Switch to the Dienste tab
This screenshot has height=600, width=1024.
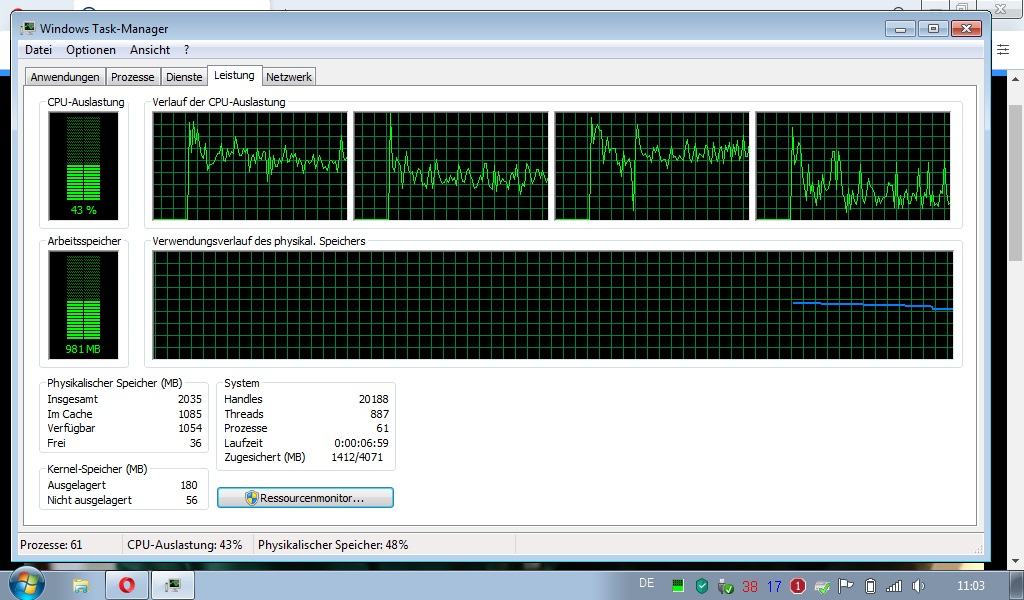[x=184, y=77]
